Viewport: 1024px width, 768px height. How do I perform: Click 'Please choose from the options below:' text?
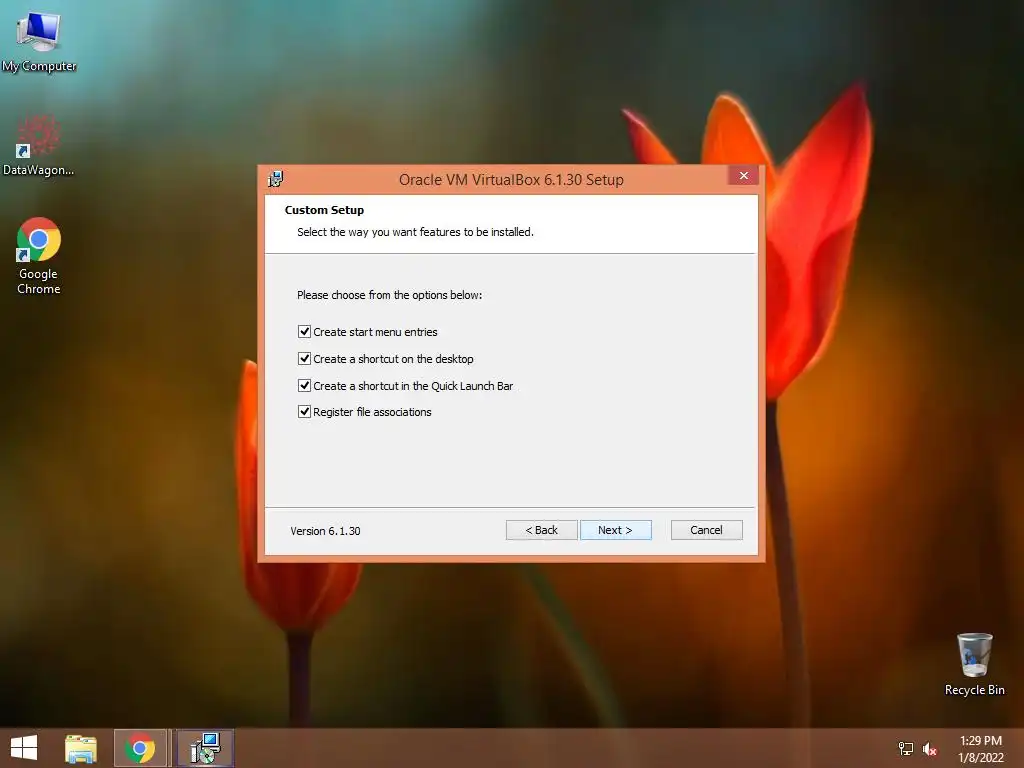(389, 295)
